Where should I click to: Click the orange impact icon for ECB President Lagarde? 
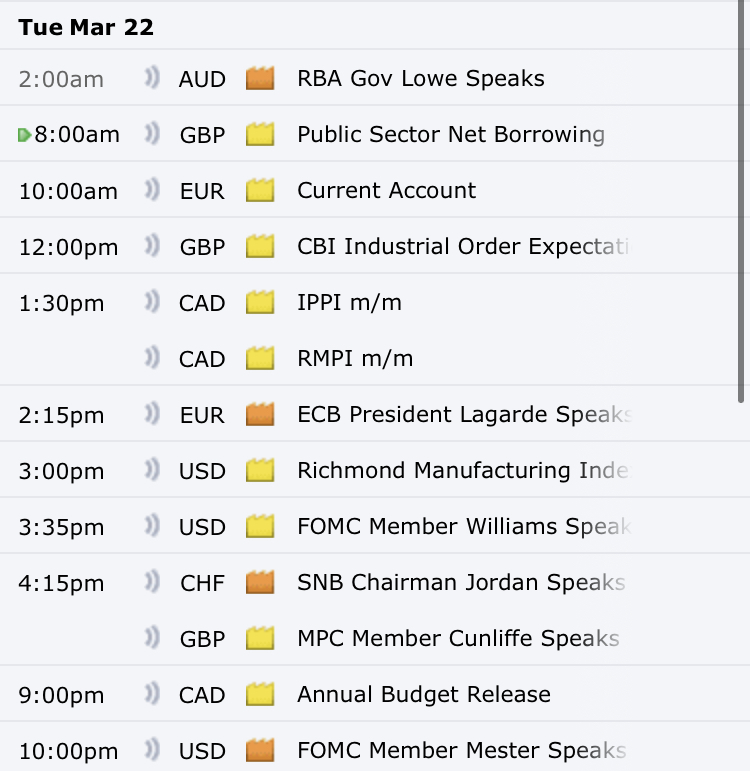tap(260, 414)
